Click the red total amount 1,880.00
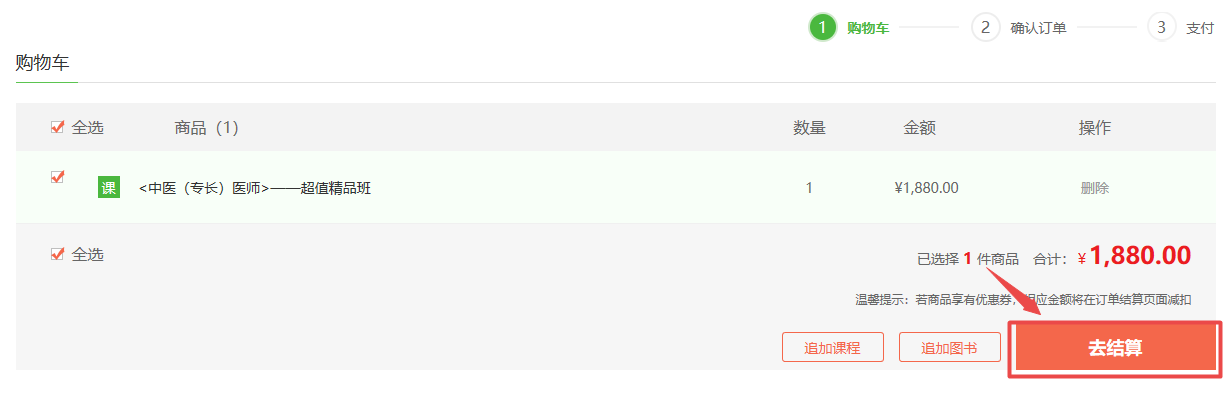 (x=1140, y=256)
